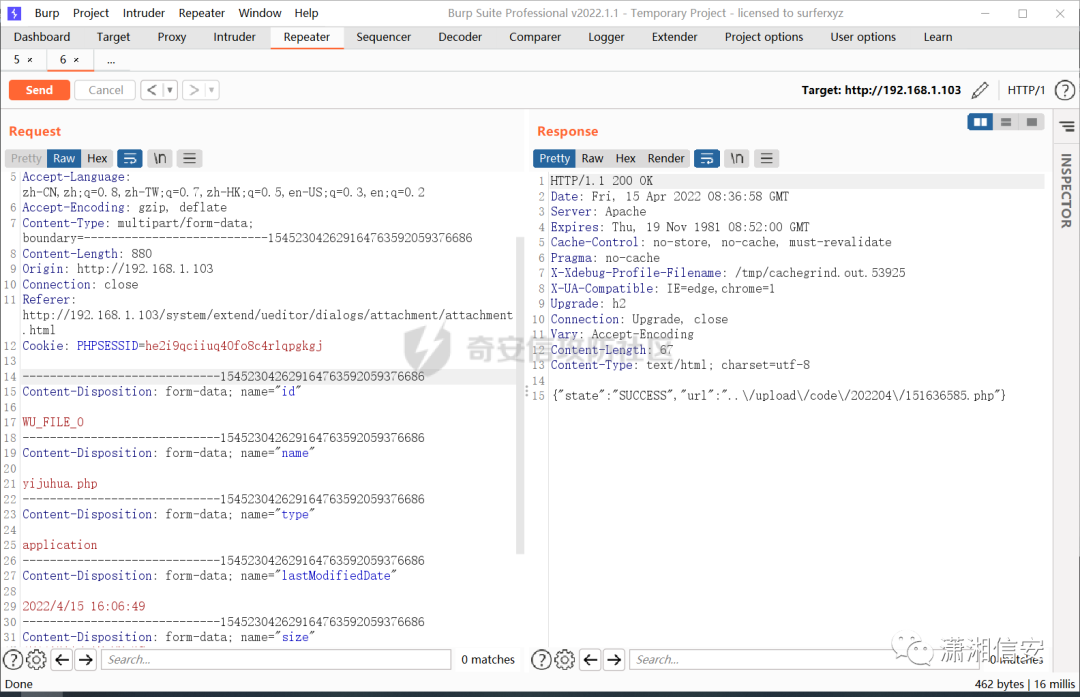Focus the Response search input field
Image resolution: width=1080 pixels, height=697 pixels.
tap(804, 660)
